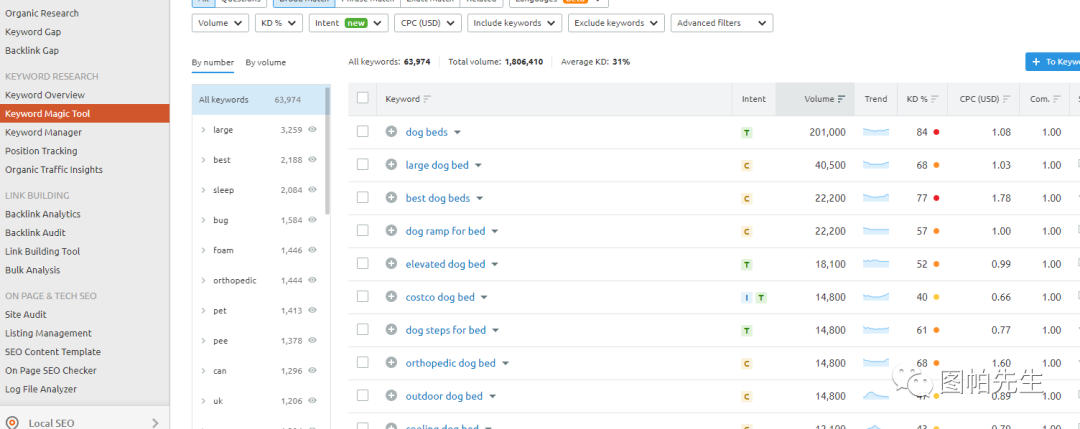1080x429 pixels.
Task: Click the plus icon beside 'dog beds'
Action: tap(392, 132)
